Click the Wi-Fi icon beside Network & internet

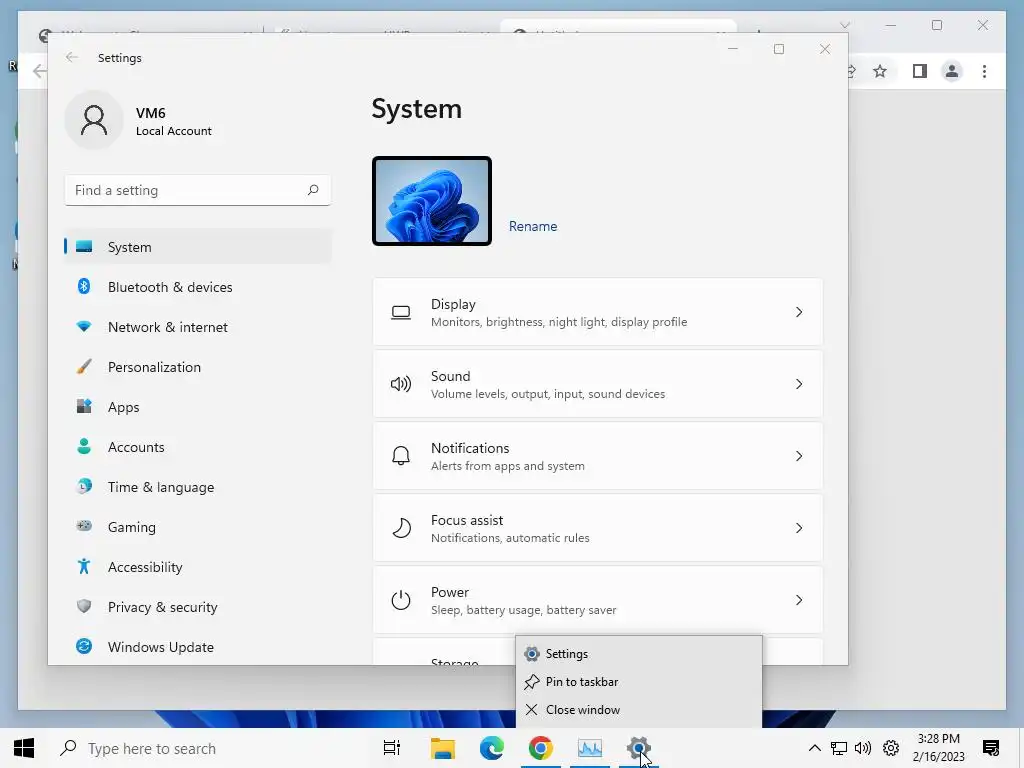click(84, 326)
